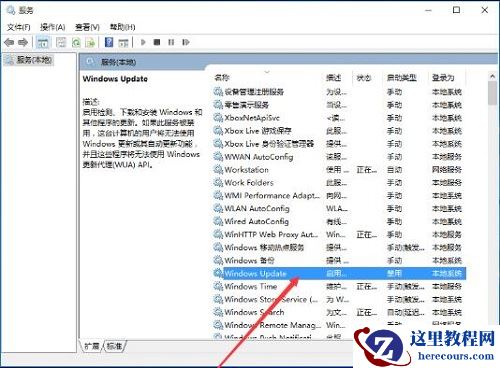Screen dimensions: 500x368
Task: Click the gear icon beside WWAN AutoConfig
Action: tap(218, 157)
